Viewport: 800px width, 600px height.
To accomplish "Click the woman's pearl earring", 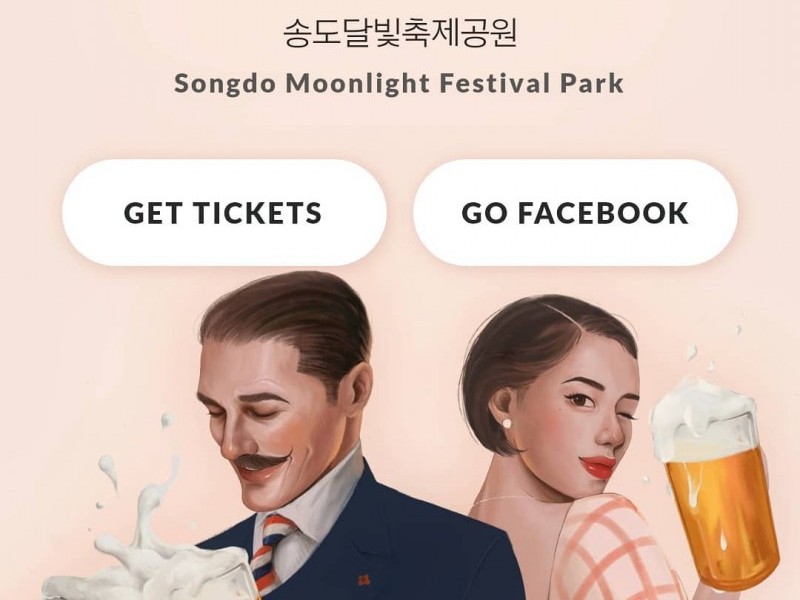I will pos(508,423).
